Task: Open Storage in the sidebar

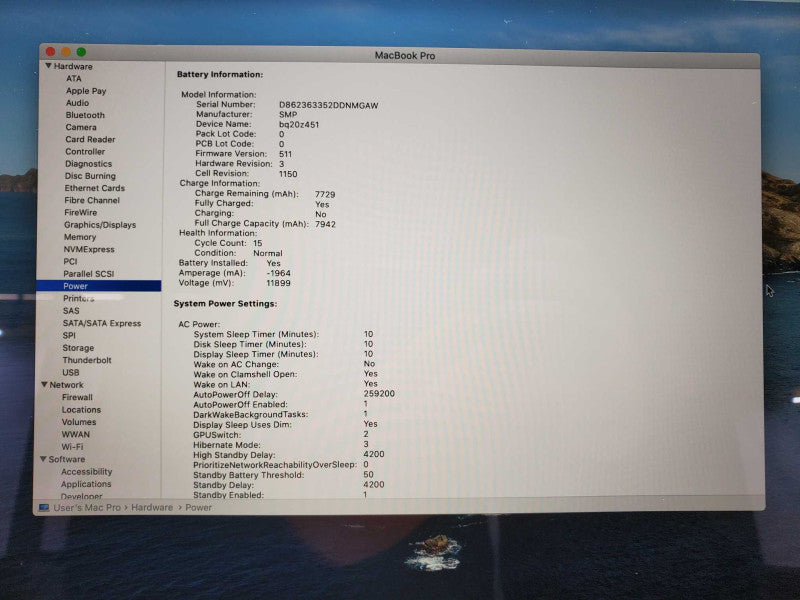Action: (x=78, y=348)
